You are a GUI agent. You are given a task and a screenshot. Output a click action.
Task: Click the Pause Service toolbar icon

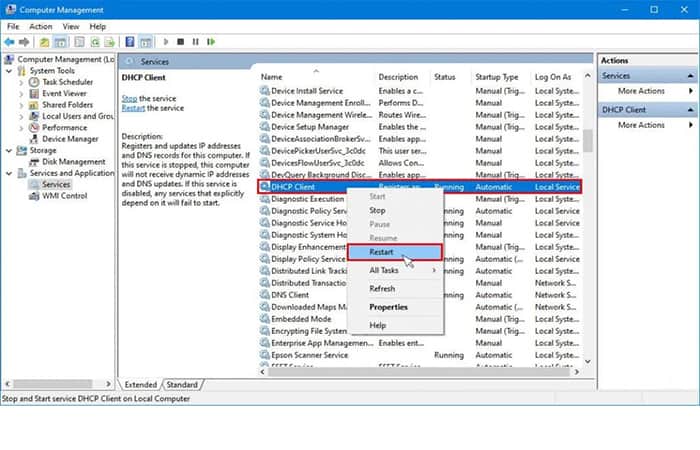195,42
